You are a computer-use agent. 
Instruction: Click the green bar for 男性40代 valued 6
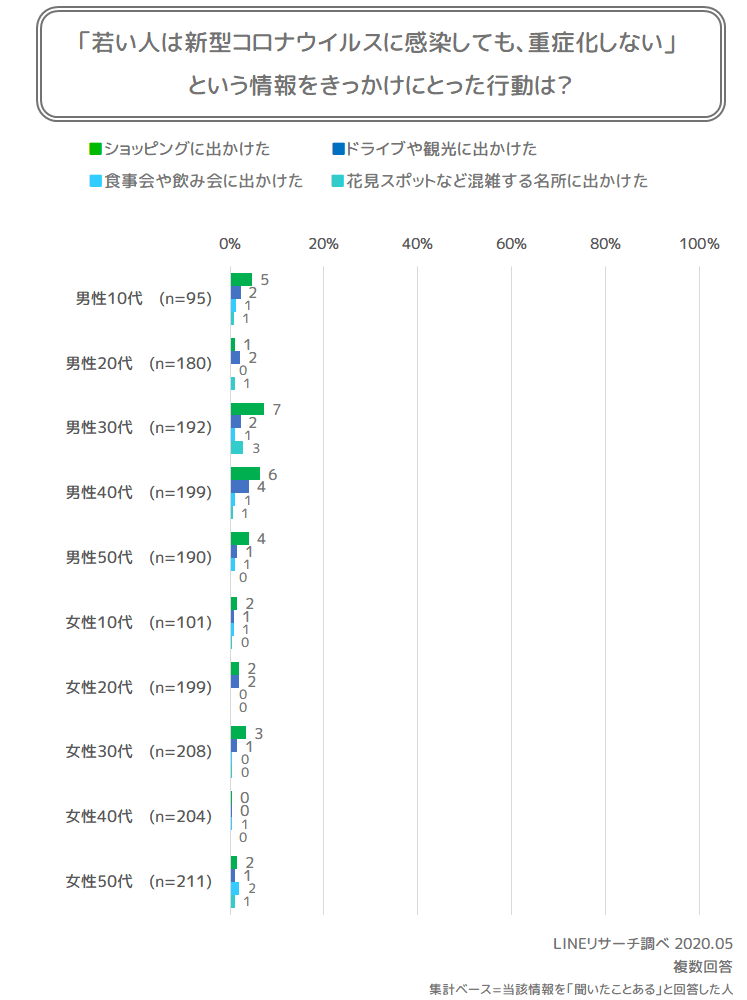[246, 474]
